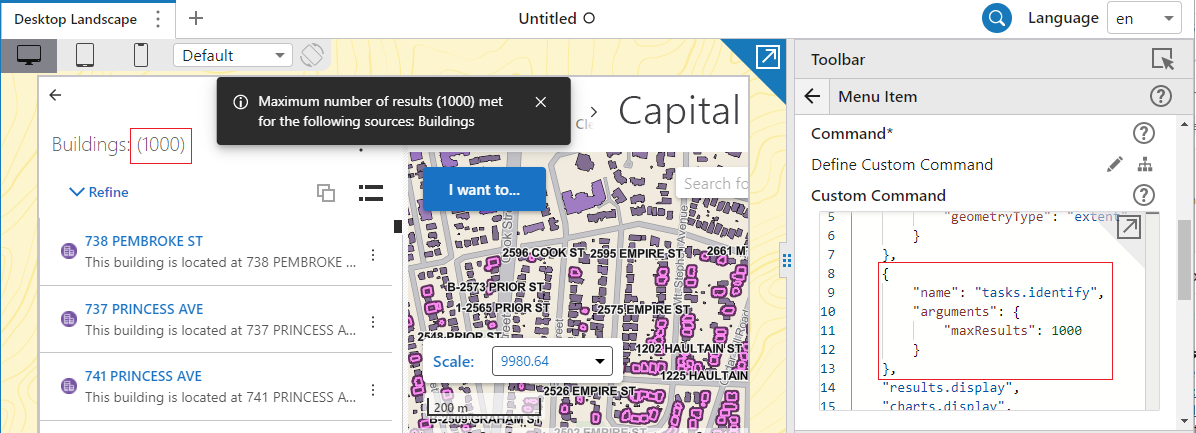The width and height of the screenshot is (1196, 433).
Task: Open help for Menu Item
Action: coord(1160,97)
